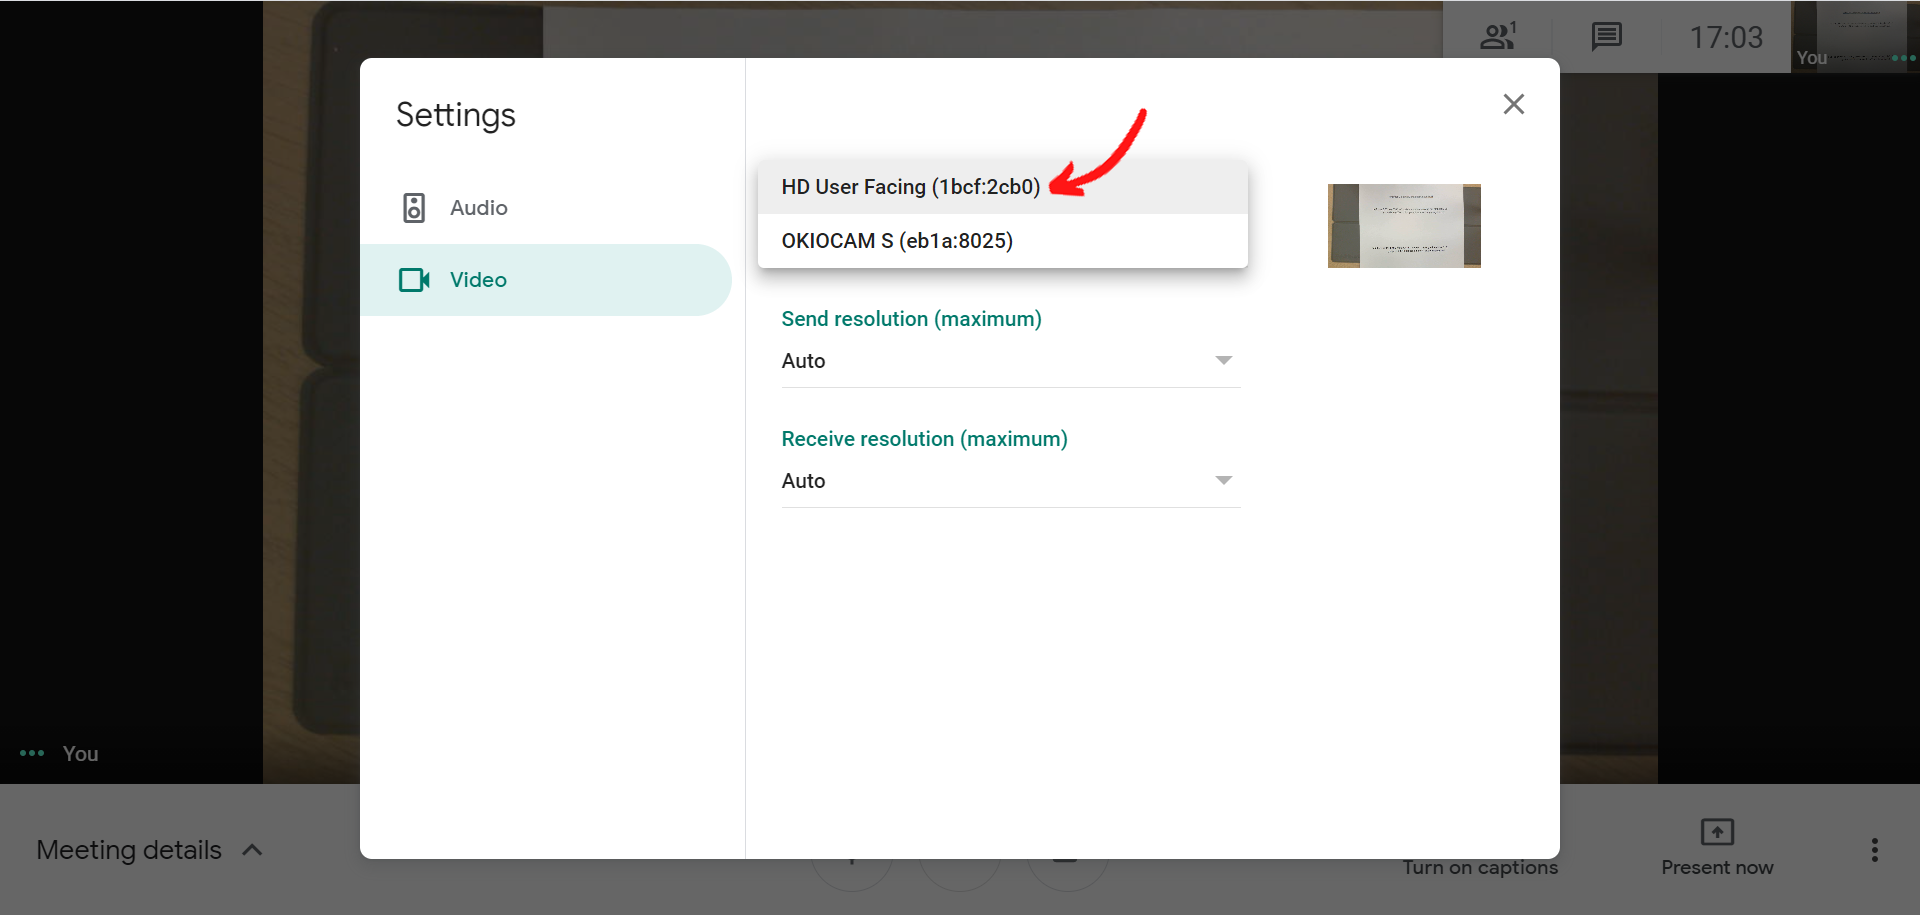Click the 17:03 clock display
Viewport: 1920px width, 915px height.
[1725, 38]
